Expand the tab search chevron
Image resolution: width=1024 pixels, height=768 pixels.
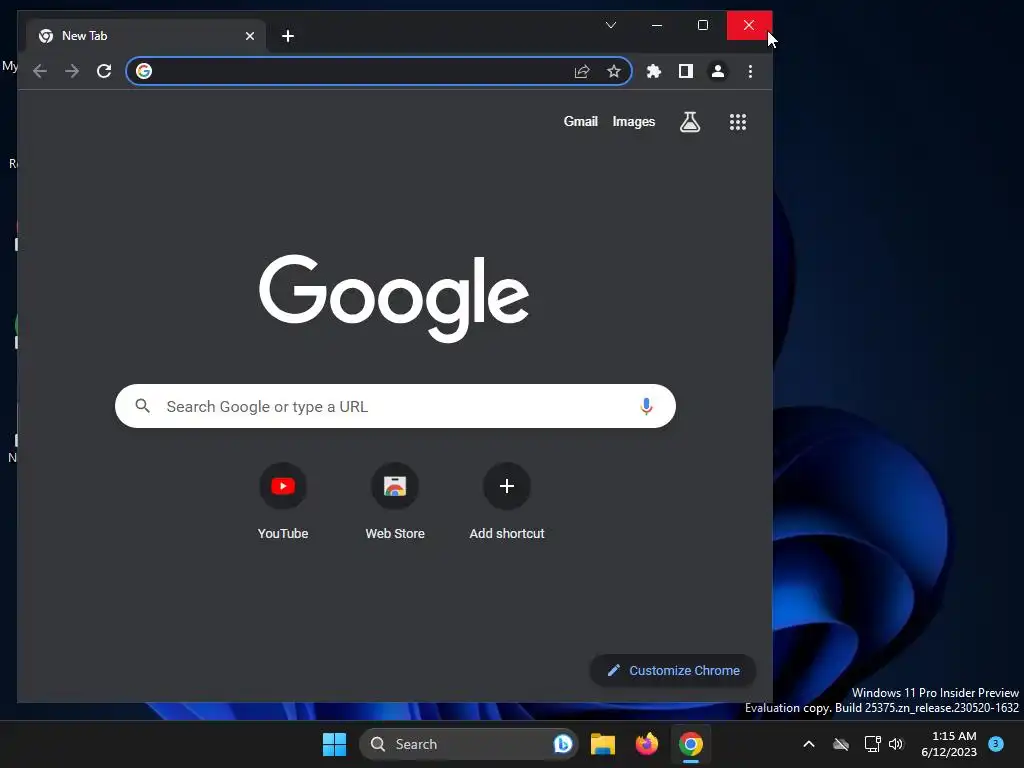[x=611, y=25]
